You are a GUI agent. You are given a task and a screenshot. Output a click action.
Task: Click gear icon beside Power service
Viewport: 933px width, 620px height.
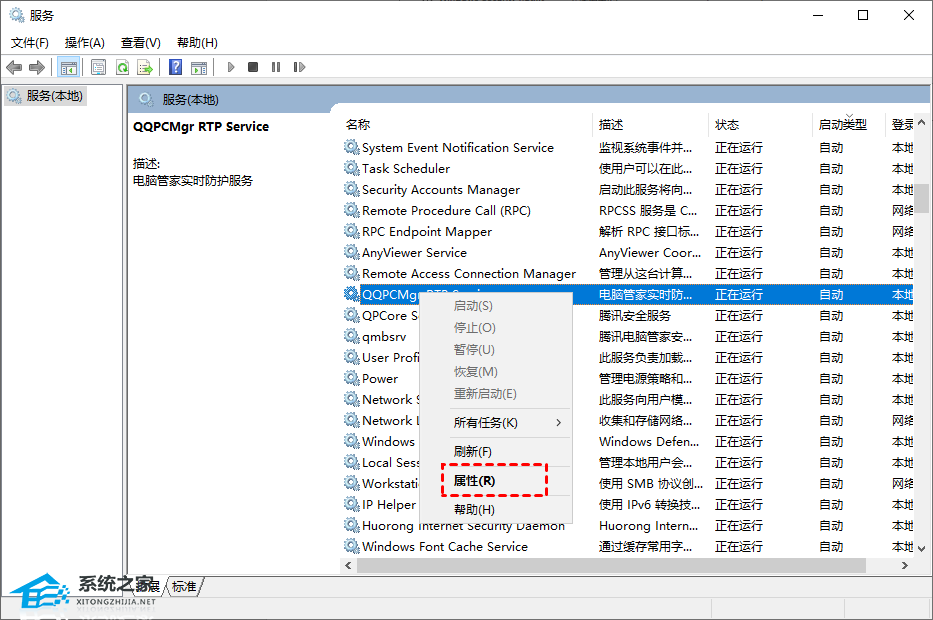pos(352,378)
